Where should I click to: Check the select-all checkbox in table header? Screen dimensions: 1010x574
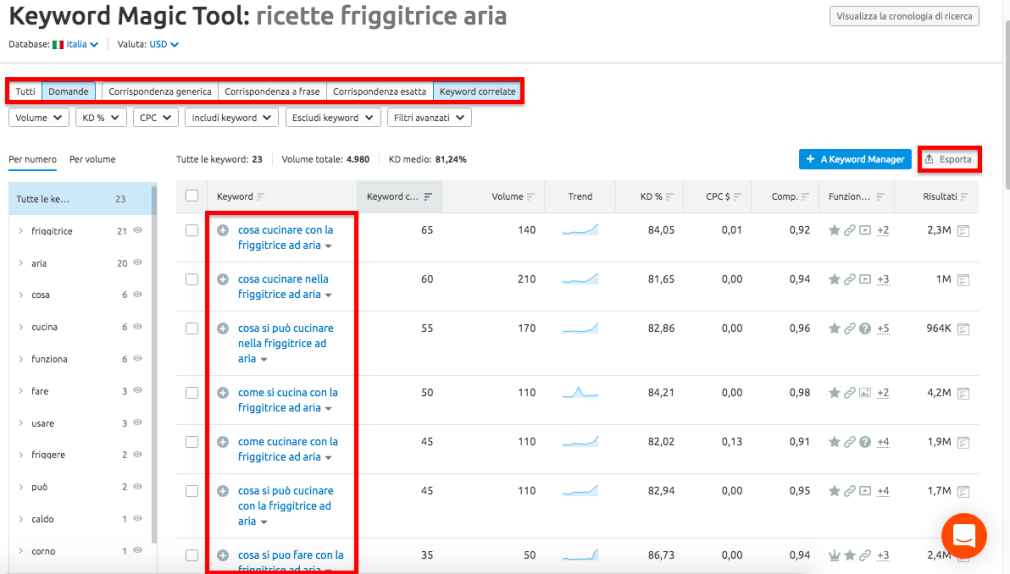coord(192,197)
